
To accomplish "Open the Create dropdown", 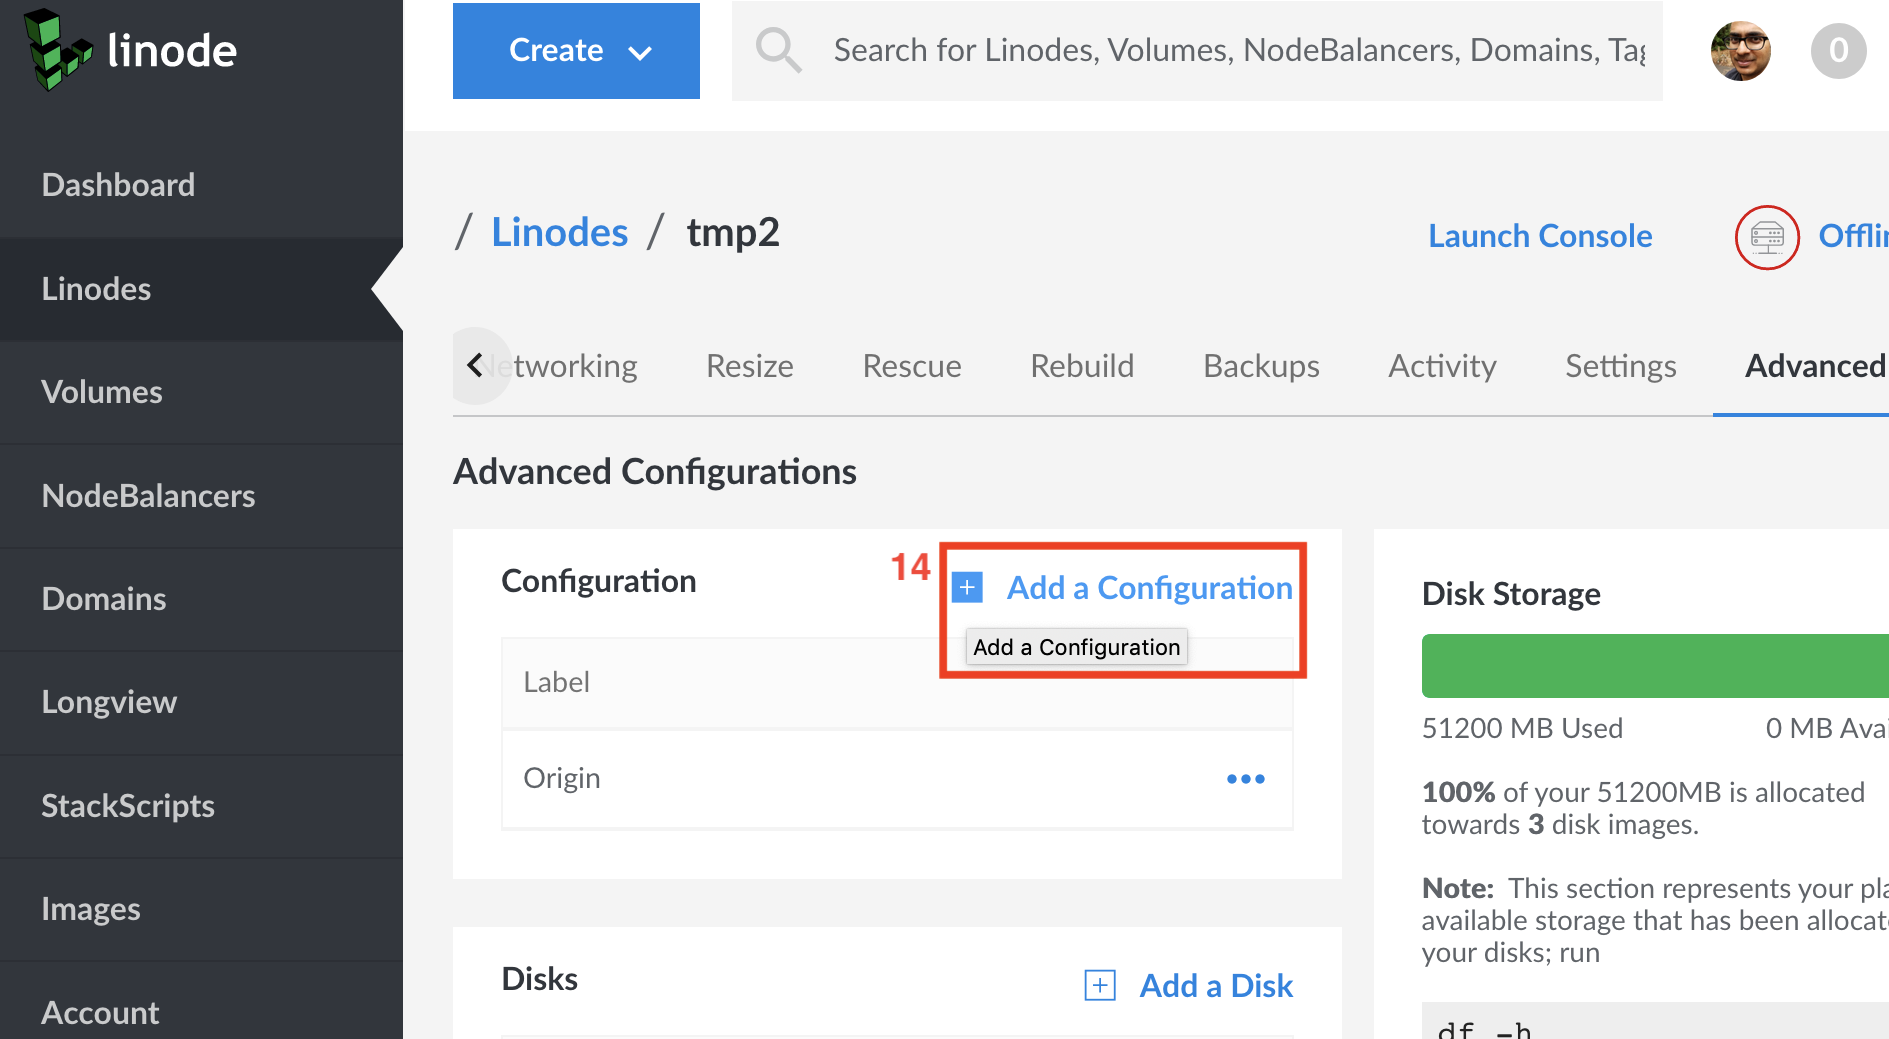I will (x=576, y=51).
